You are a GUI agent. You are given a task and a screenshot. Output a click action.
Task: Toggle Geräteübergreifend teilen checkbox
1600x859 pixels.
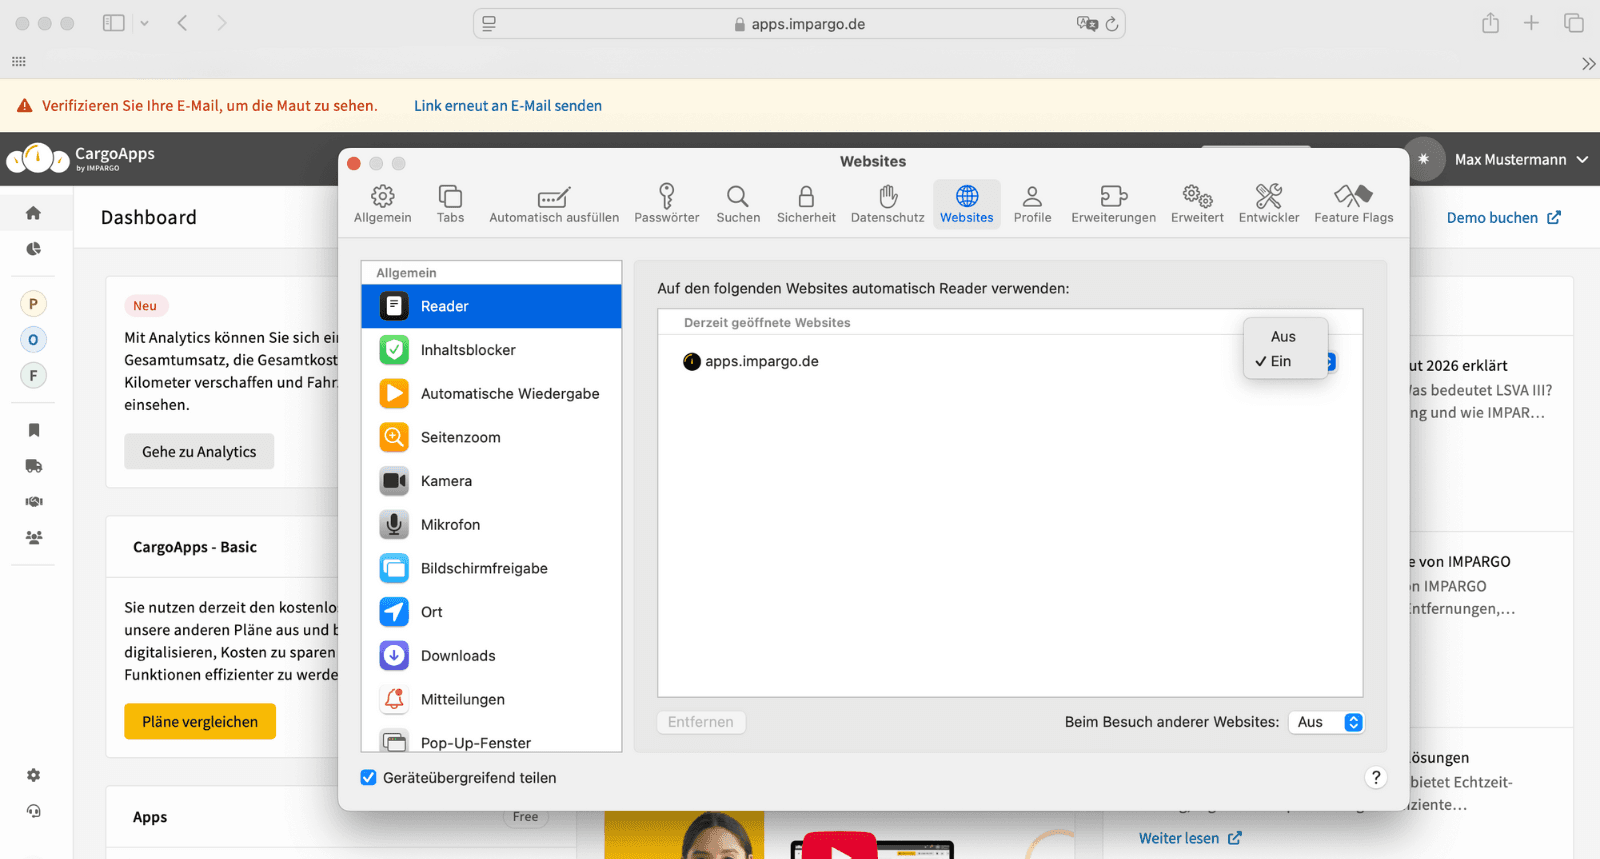[369, 778]
